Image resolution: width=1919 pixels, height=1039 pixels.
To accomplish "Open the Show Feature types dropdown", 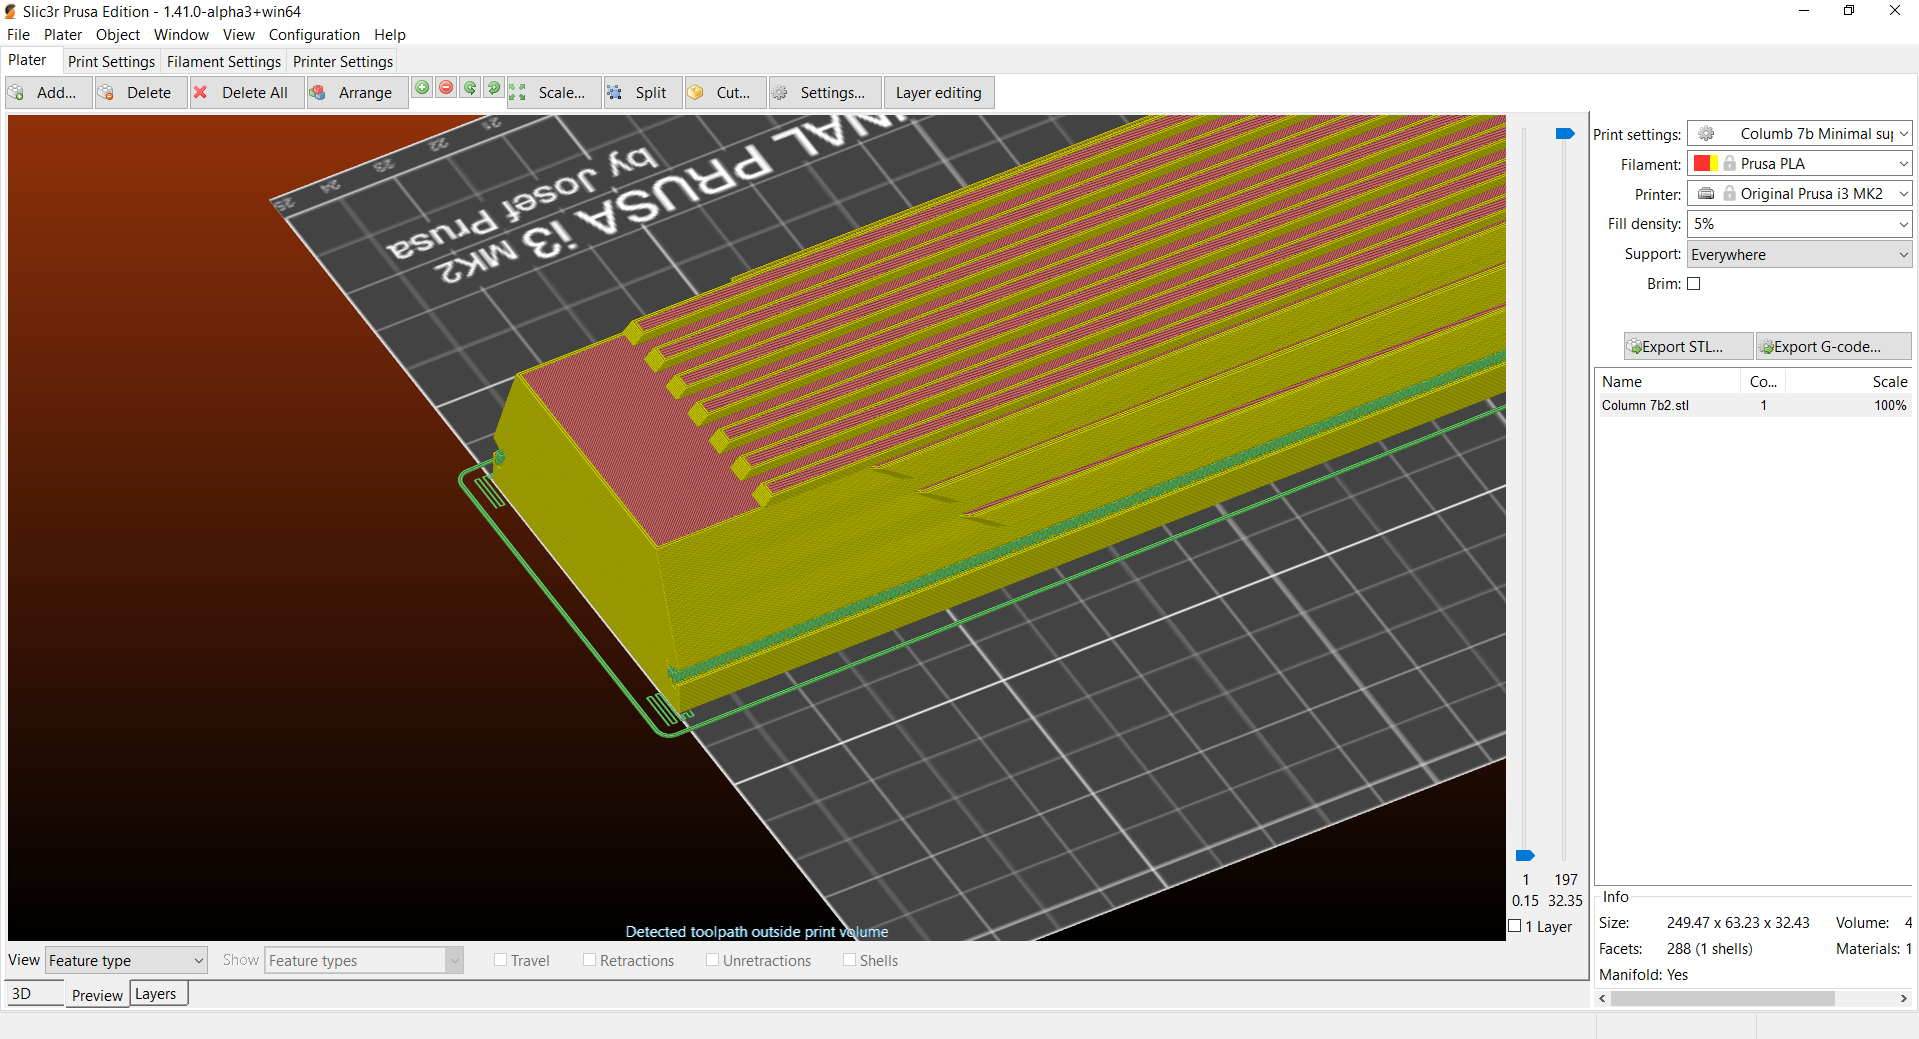I will point(364,960).
